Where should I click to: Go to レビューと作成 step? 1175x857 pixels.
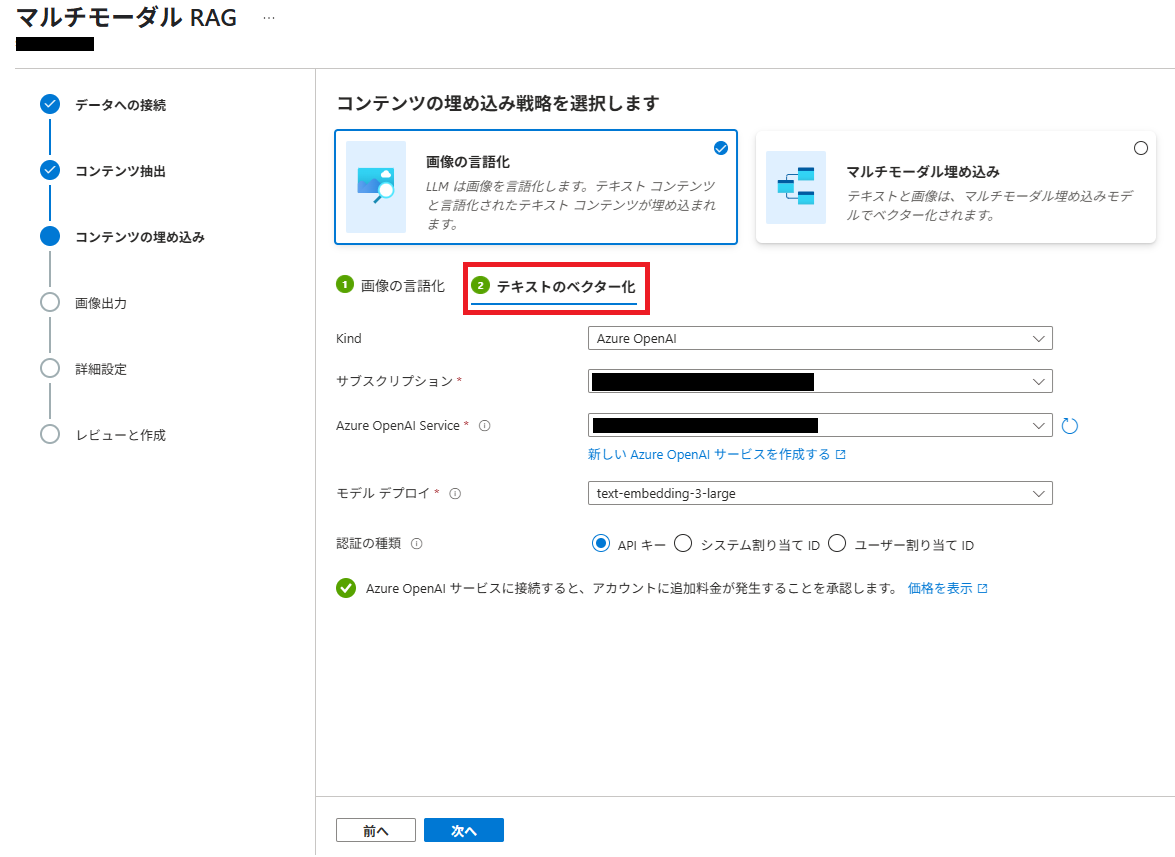[x=121, y=434]
